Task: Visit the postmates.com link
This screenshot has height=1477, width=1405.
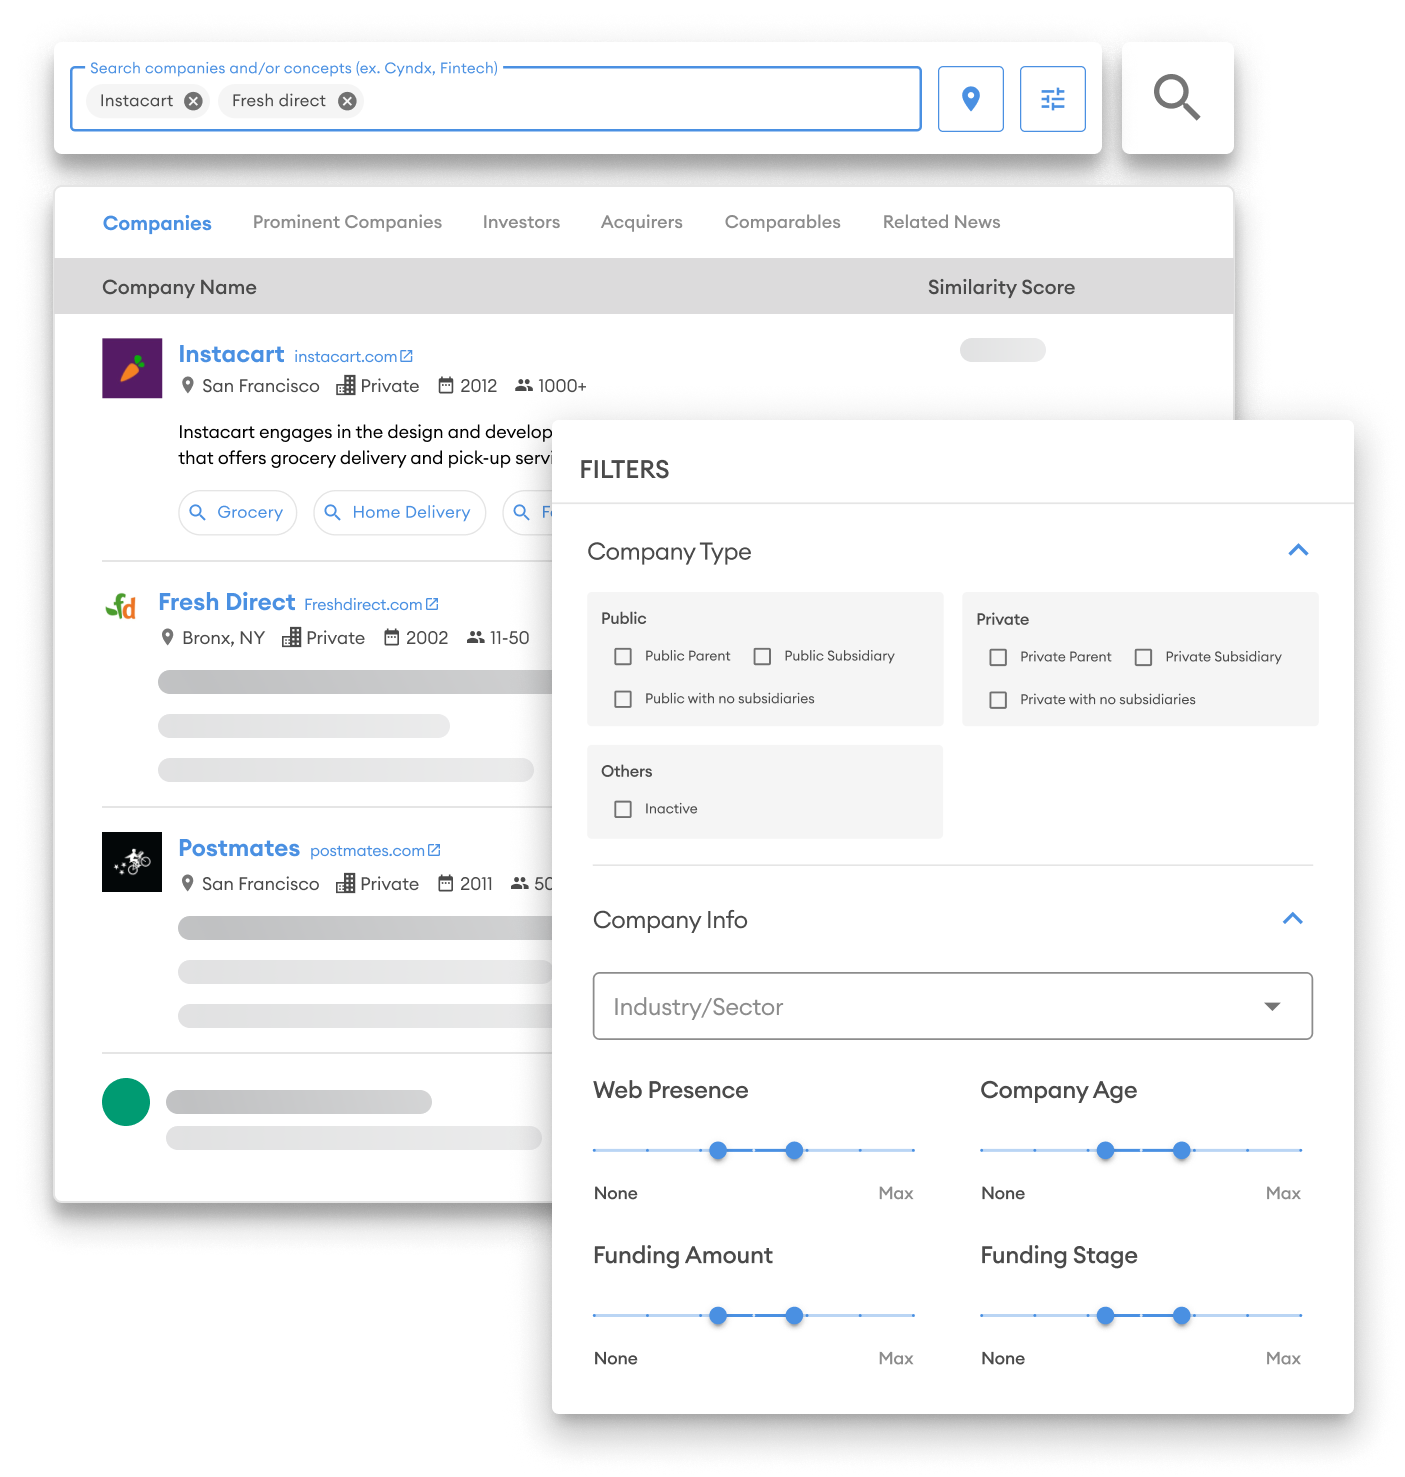Action: pos(367,850)
